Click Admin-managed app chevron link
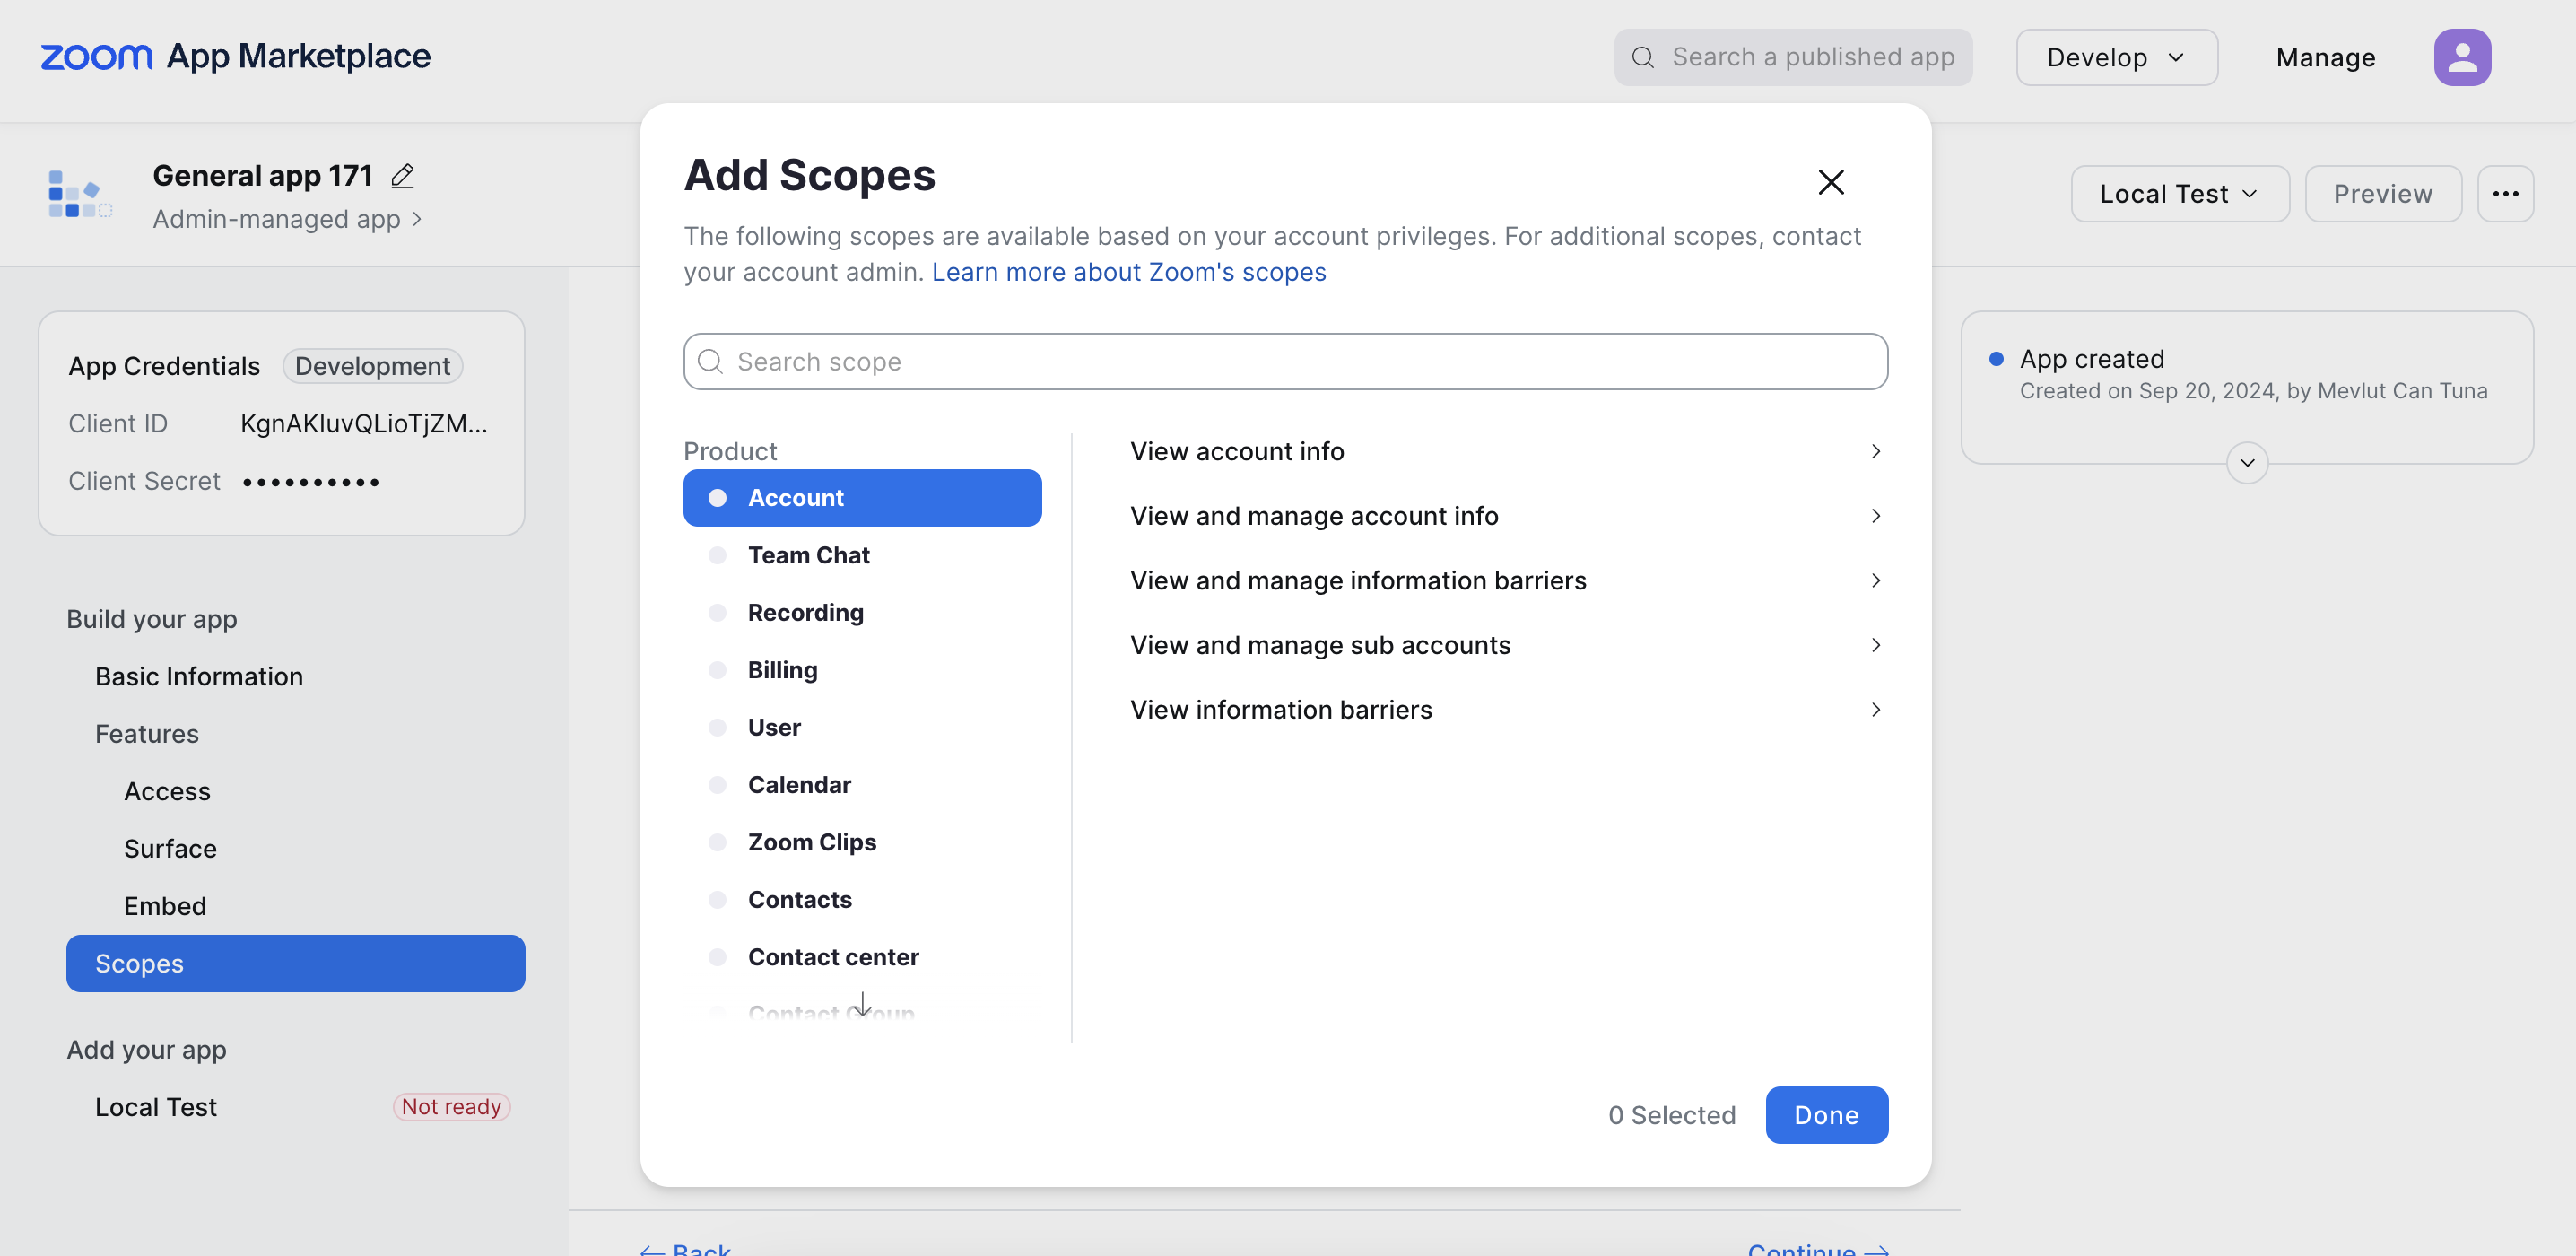 [287, 219]
